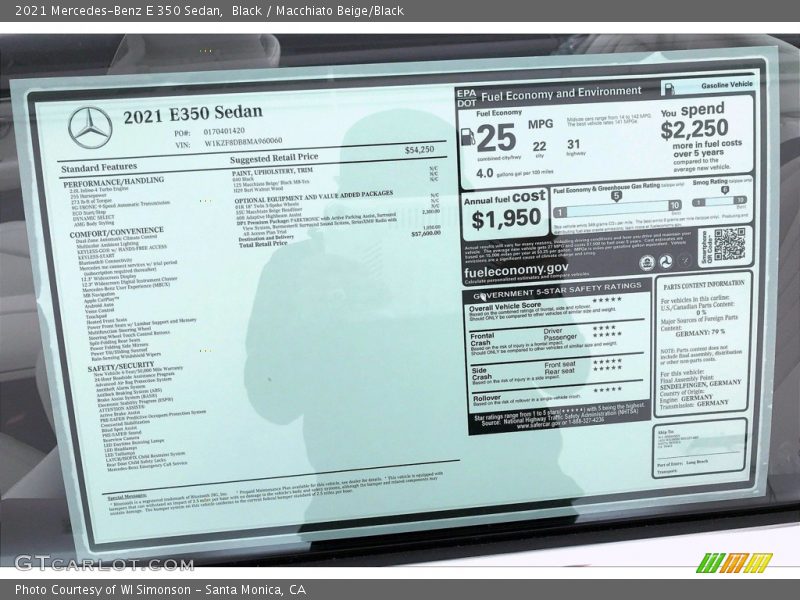Click the VIN W1KZF8DB8MA960060
The width and height of the screenshot is (800, 600).
[x=243, y=142]
